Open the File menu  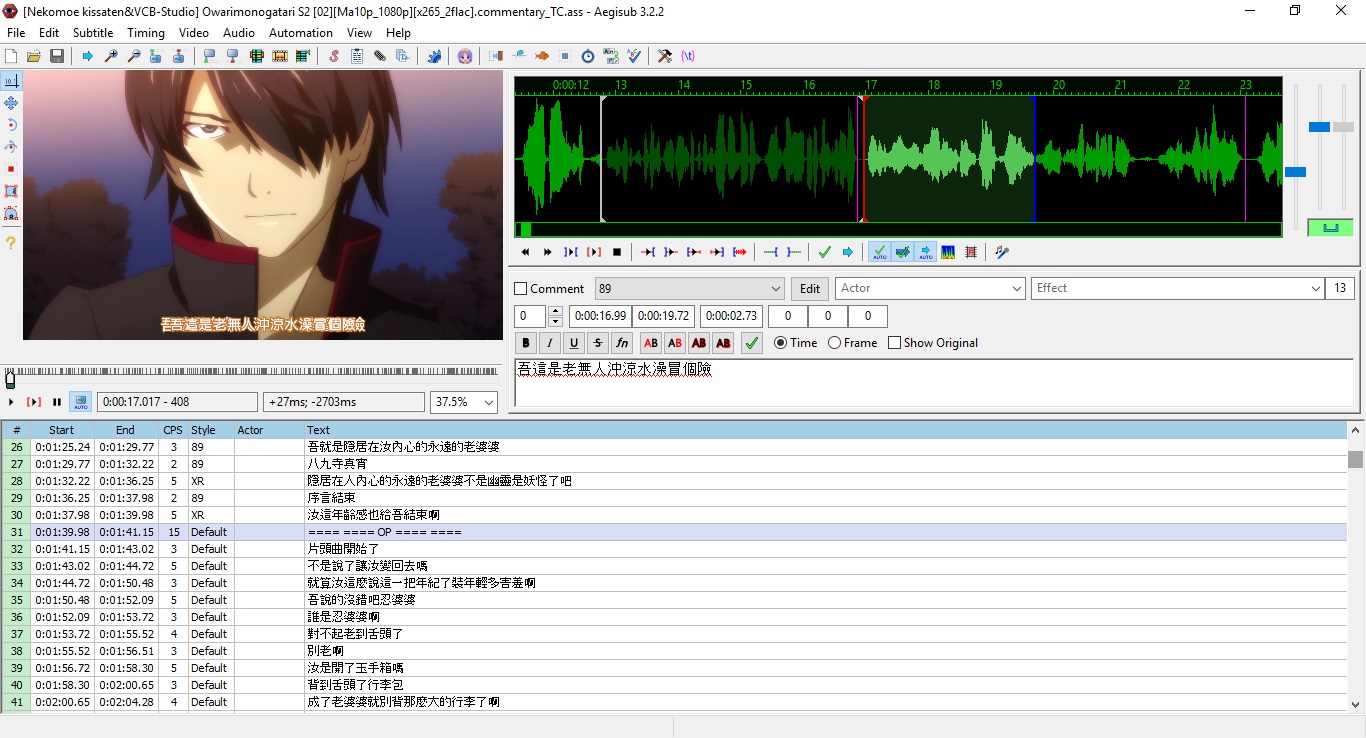[16, 33]
